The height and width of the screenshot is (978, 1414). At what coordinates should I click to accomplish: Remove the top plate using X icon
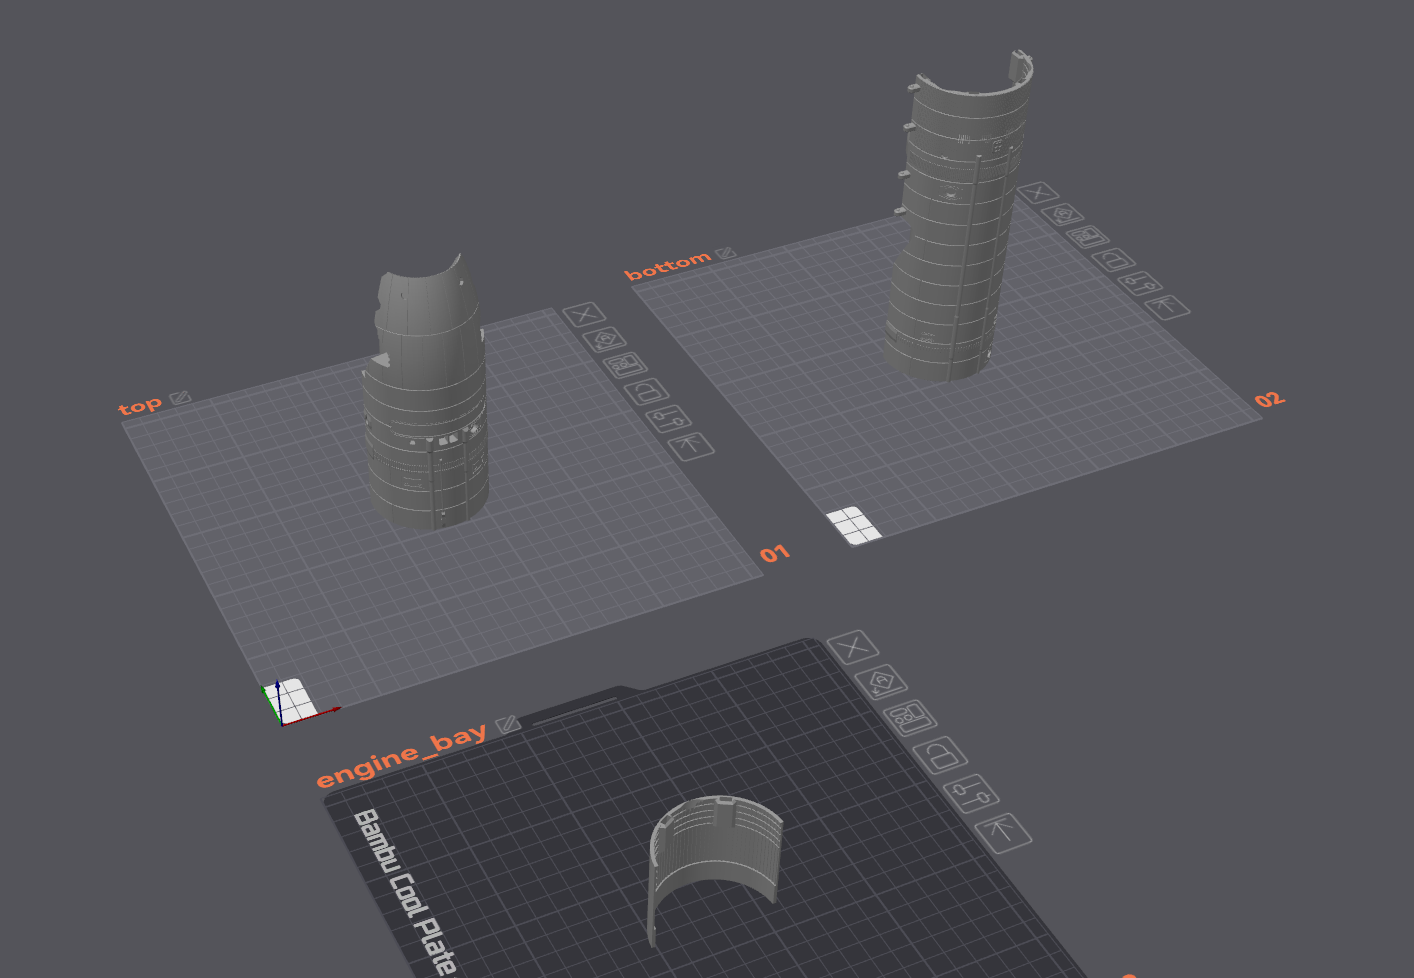coord(584,315)
